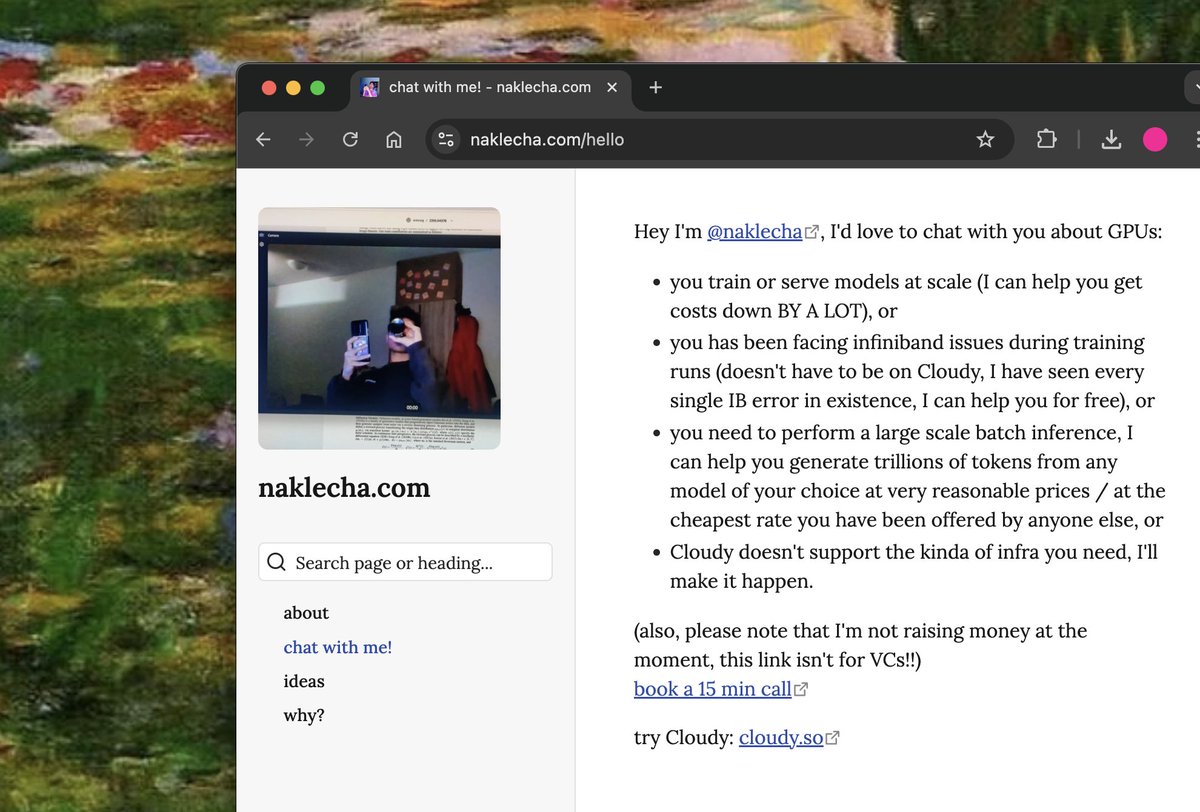This screenshot has width=1200, height=812.
Task: Expand the tab search chevron
Action: pyautogui.click(x=1193, y=87)
